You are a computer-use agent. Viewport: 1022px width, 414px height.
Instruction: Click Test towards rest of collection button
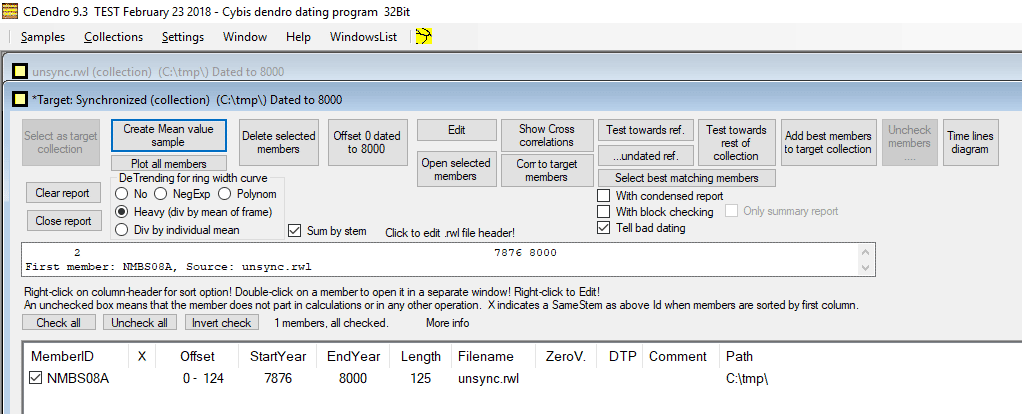[x=736, y=142]
